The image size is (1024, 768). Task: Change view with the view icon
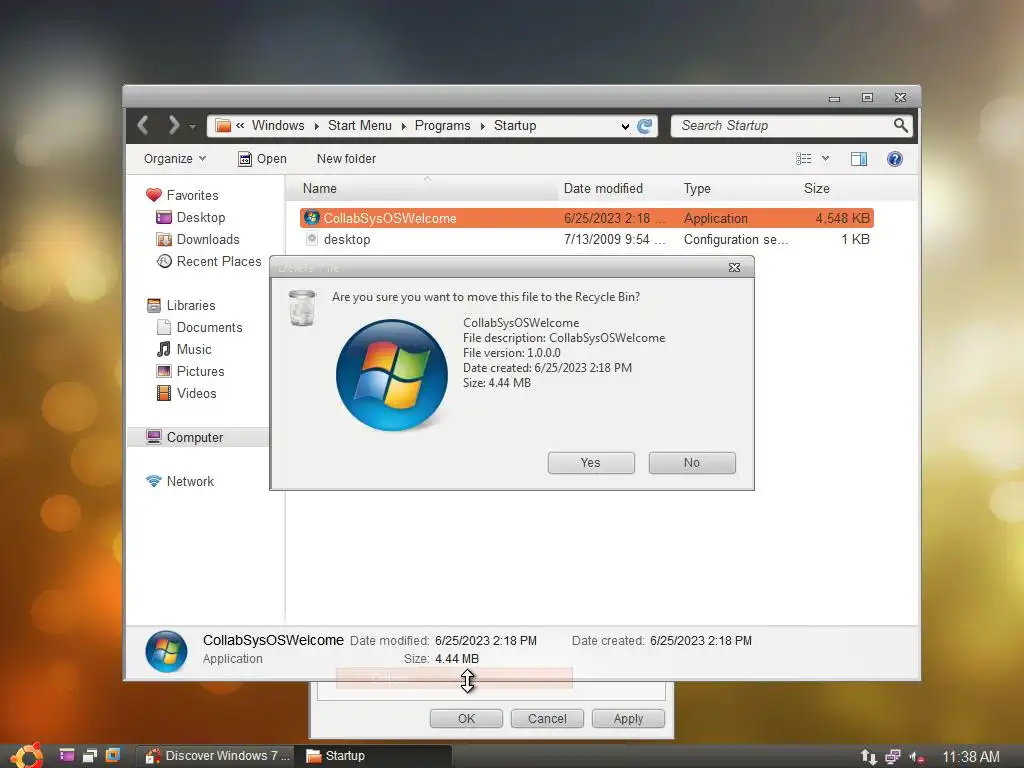(x=803, y=159)
